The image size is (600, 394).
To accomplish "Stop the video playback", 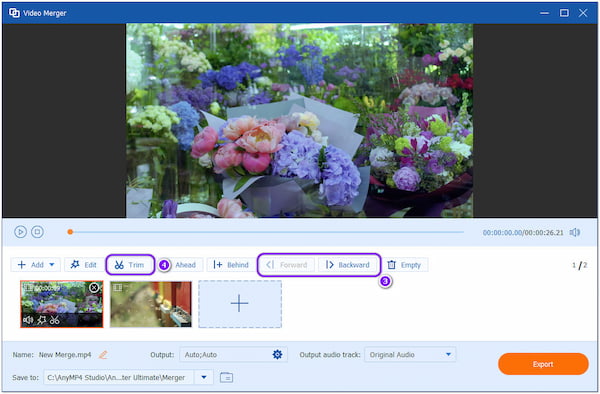I will pyautogui.click(x=38, y=232).
